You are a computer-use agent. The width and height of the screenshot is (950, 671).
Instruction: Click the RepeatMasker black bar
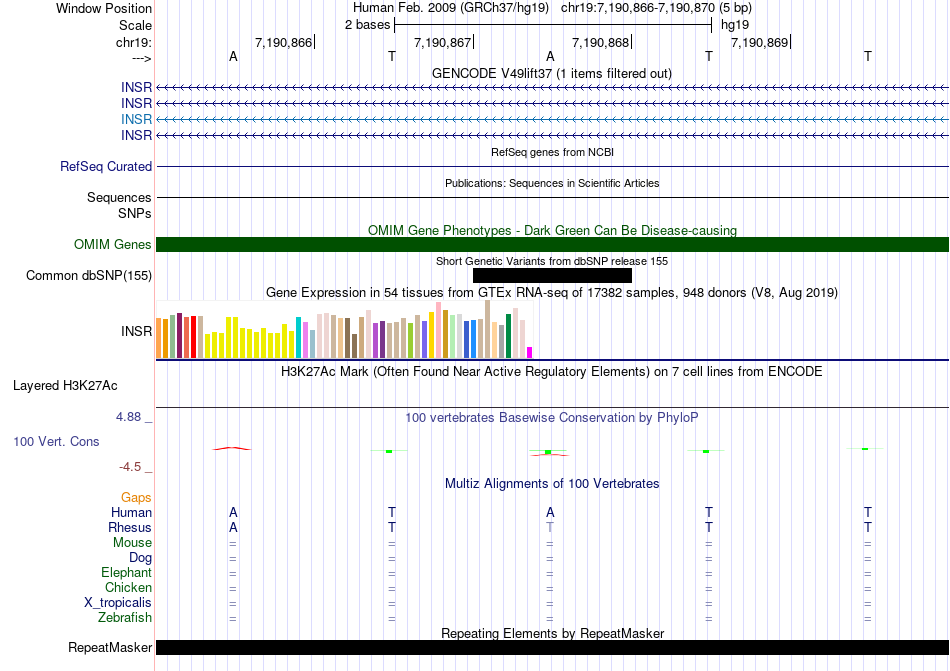coord(552,647)
